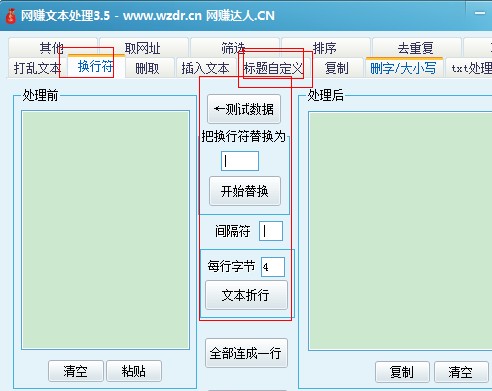The image size is (492, 391).
Task: Edit the 每行字节 value field
Action: (273, 267)
